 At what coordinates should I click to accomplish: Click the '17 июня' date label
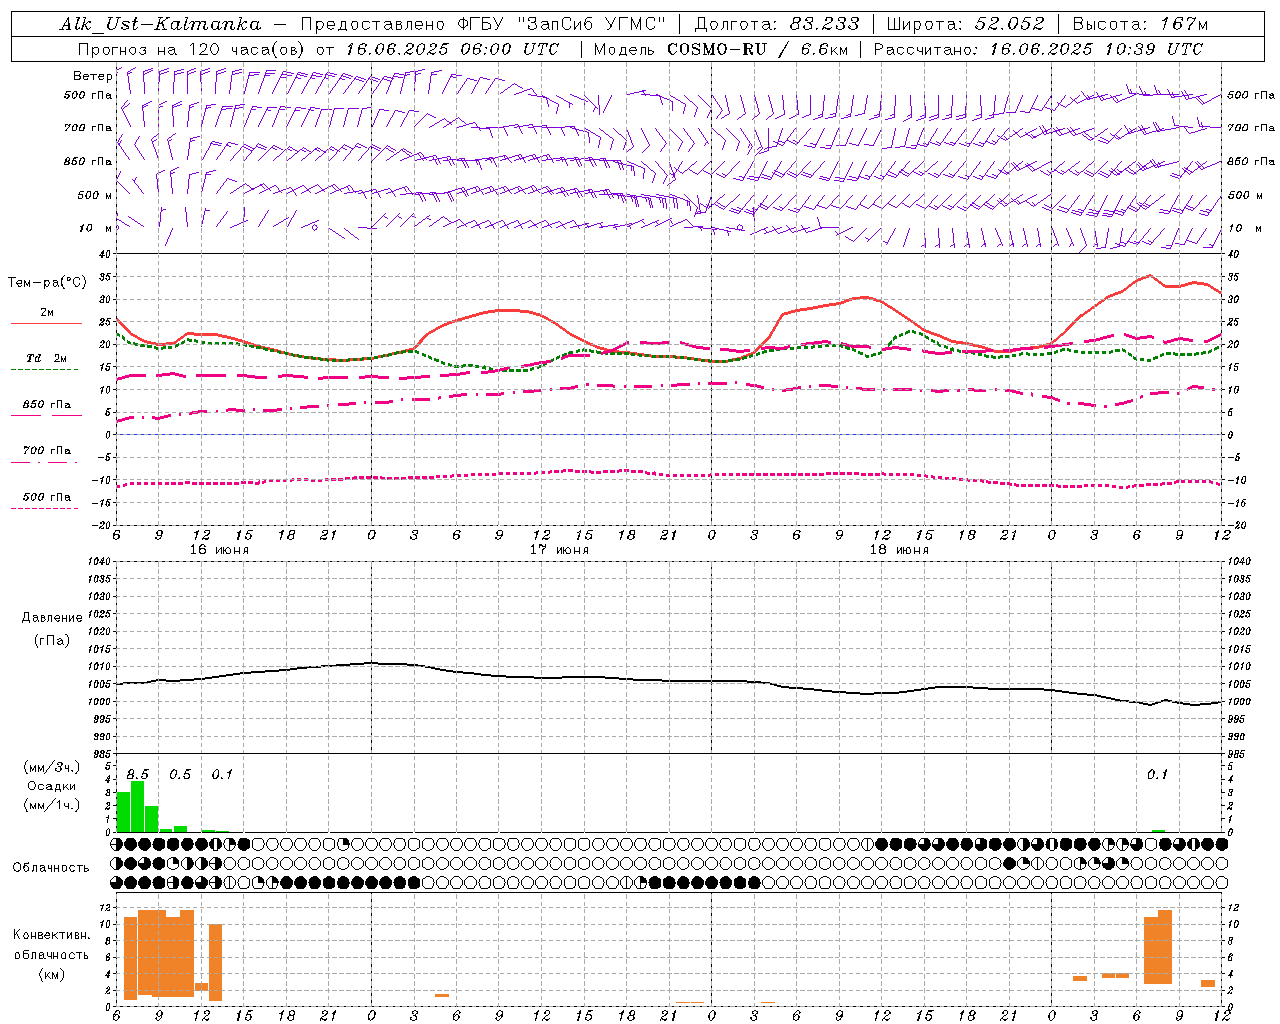(559, 550)
